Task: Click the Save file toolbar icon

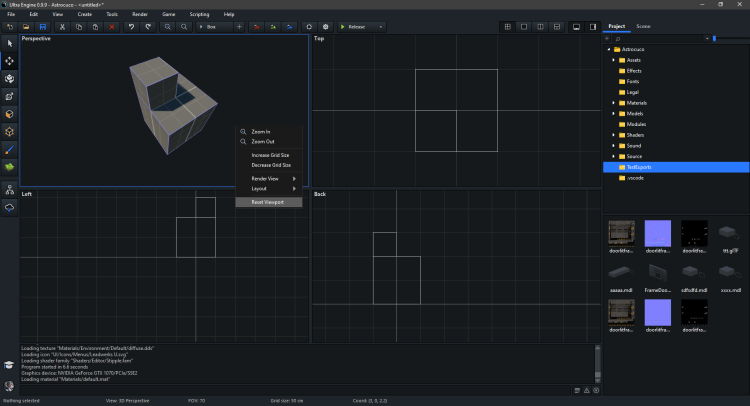Action: coord(43,26)
